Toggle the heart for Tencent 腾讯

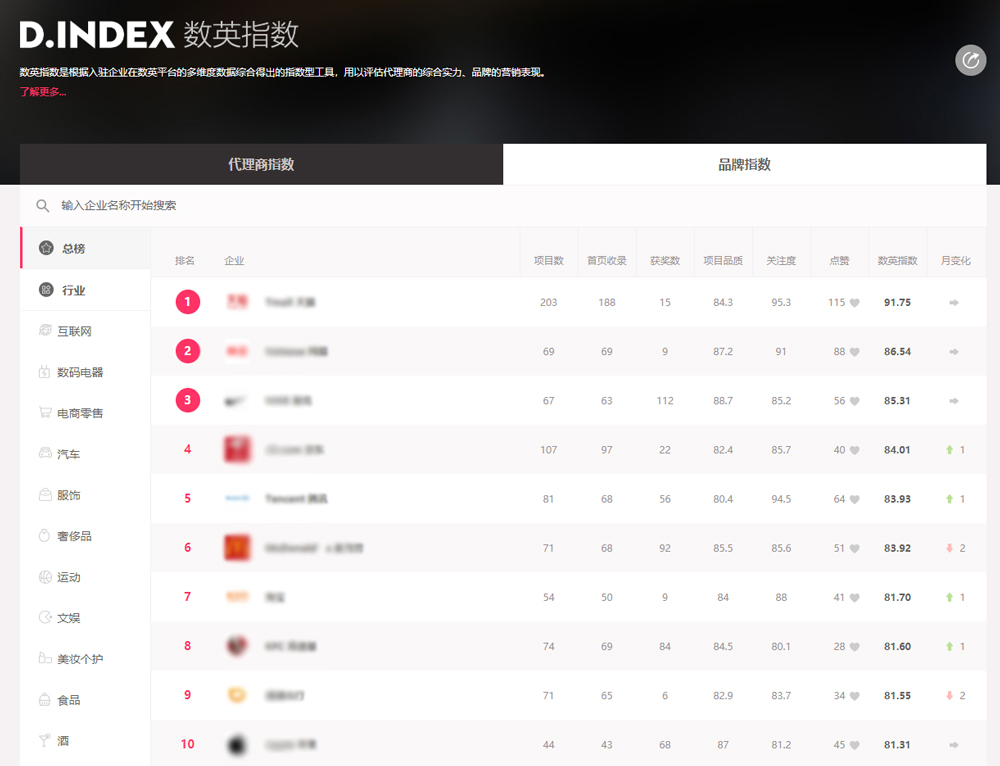(855, 498)
